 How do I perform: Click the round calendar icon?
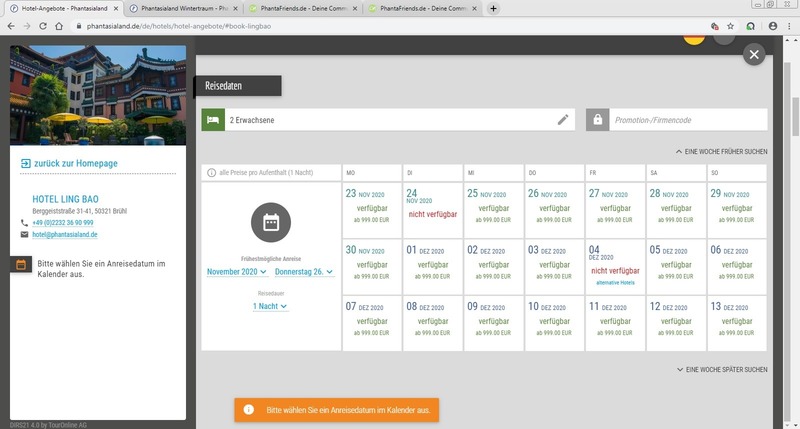click(269, 224)
